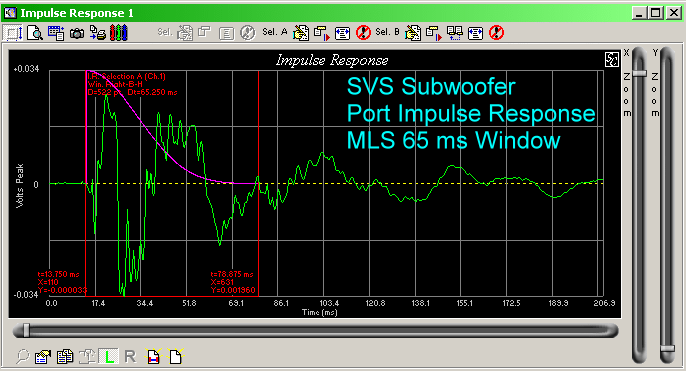Click the table data list icon
686x371 pixels.
click(56, 33)
